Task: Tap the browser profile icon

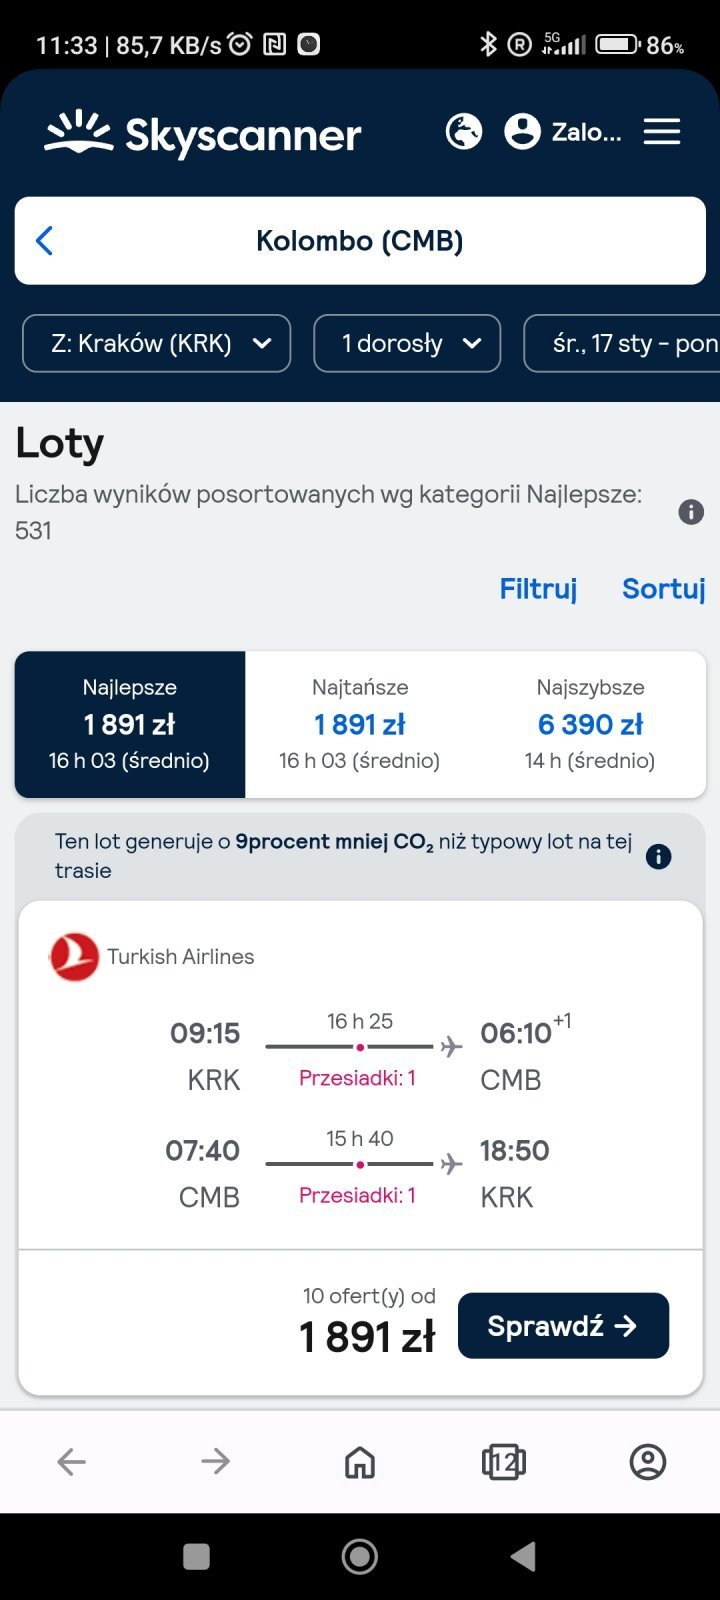Action: point(648,1462)
